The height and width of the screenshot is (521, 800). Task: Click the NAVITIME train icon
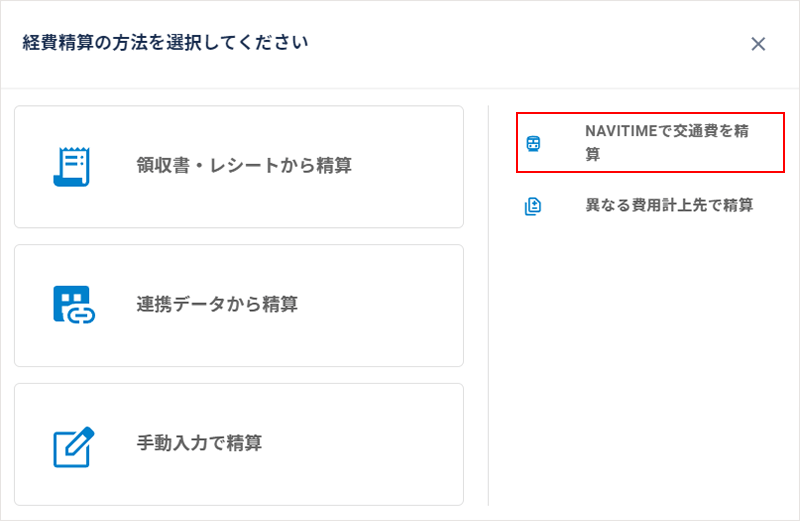[x=533, y=143]
